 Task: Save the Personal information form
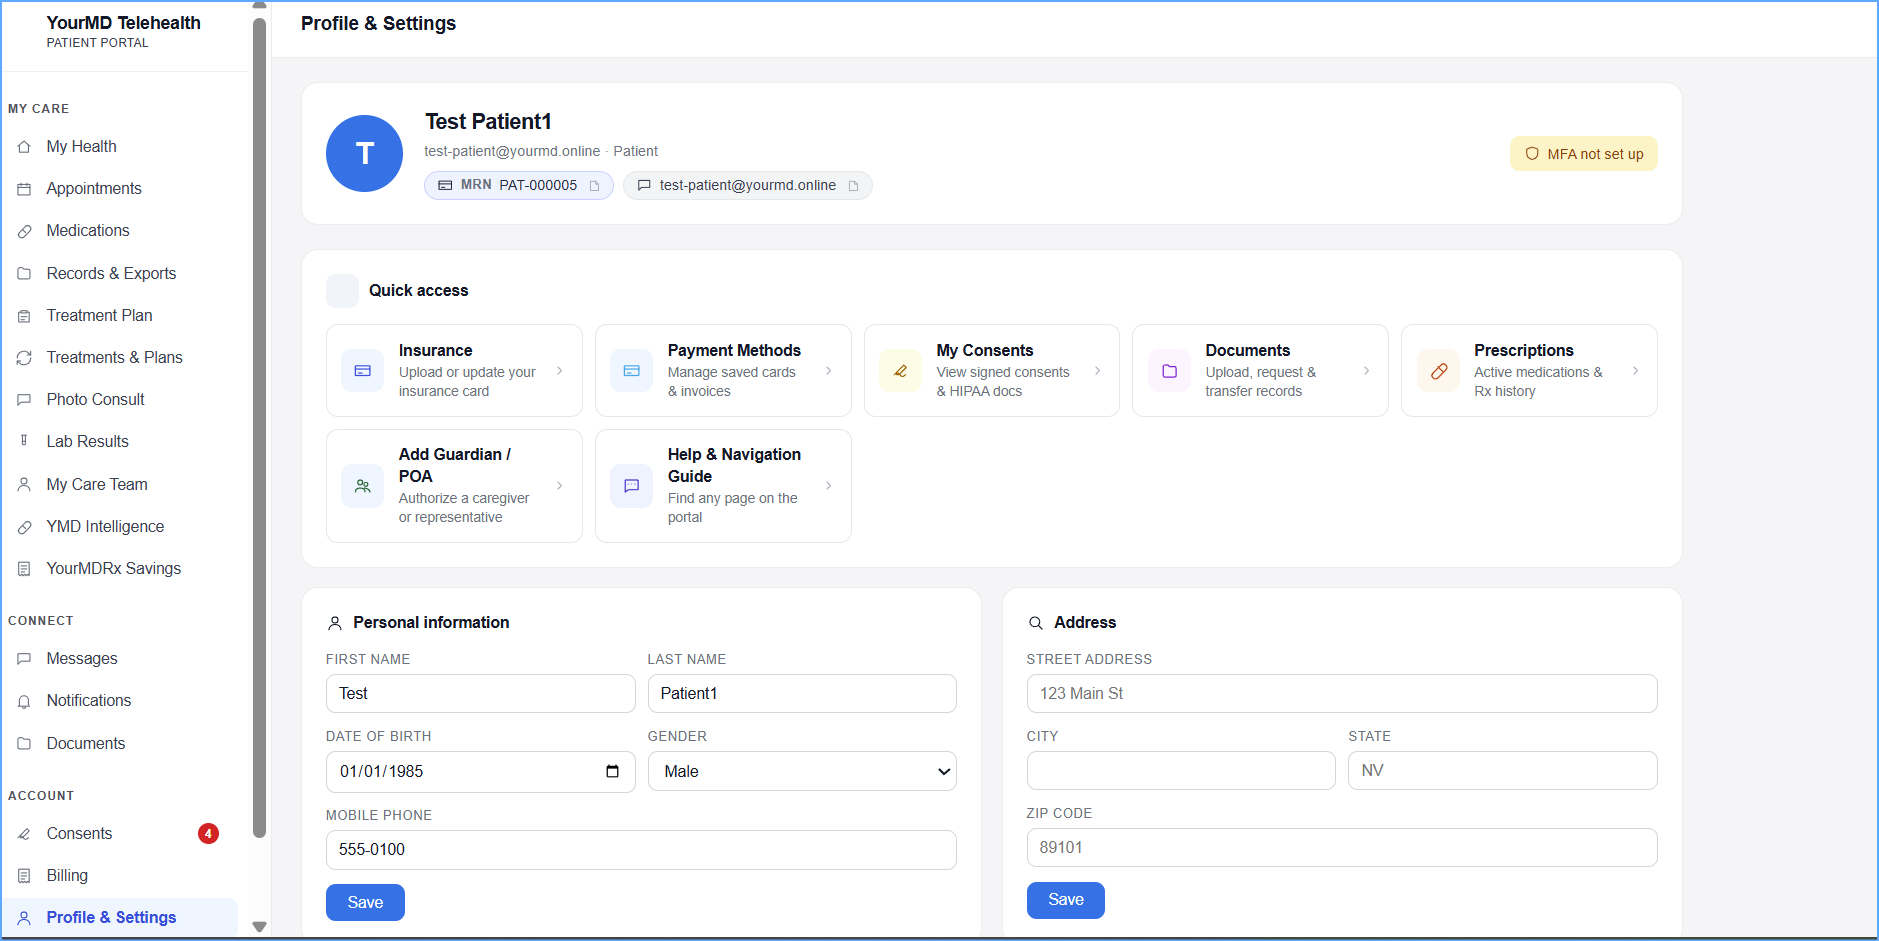pos(365,902)
